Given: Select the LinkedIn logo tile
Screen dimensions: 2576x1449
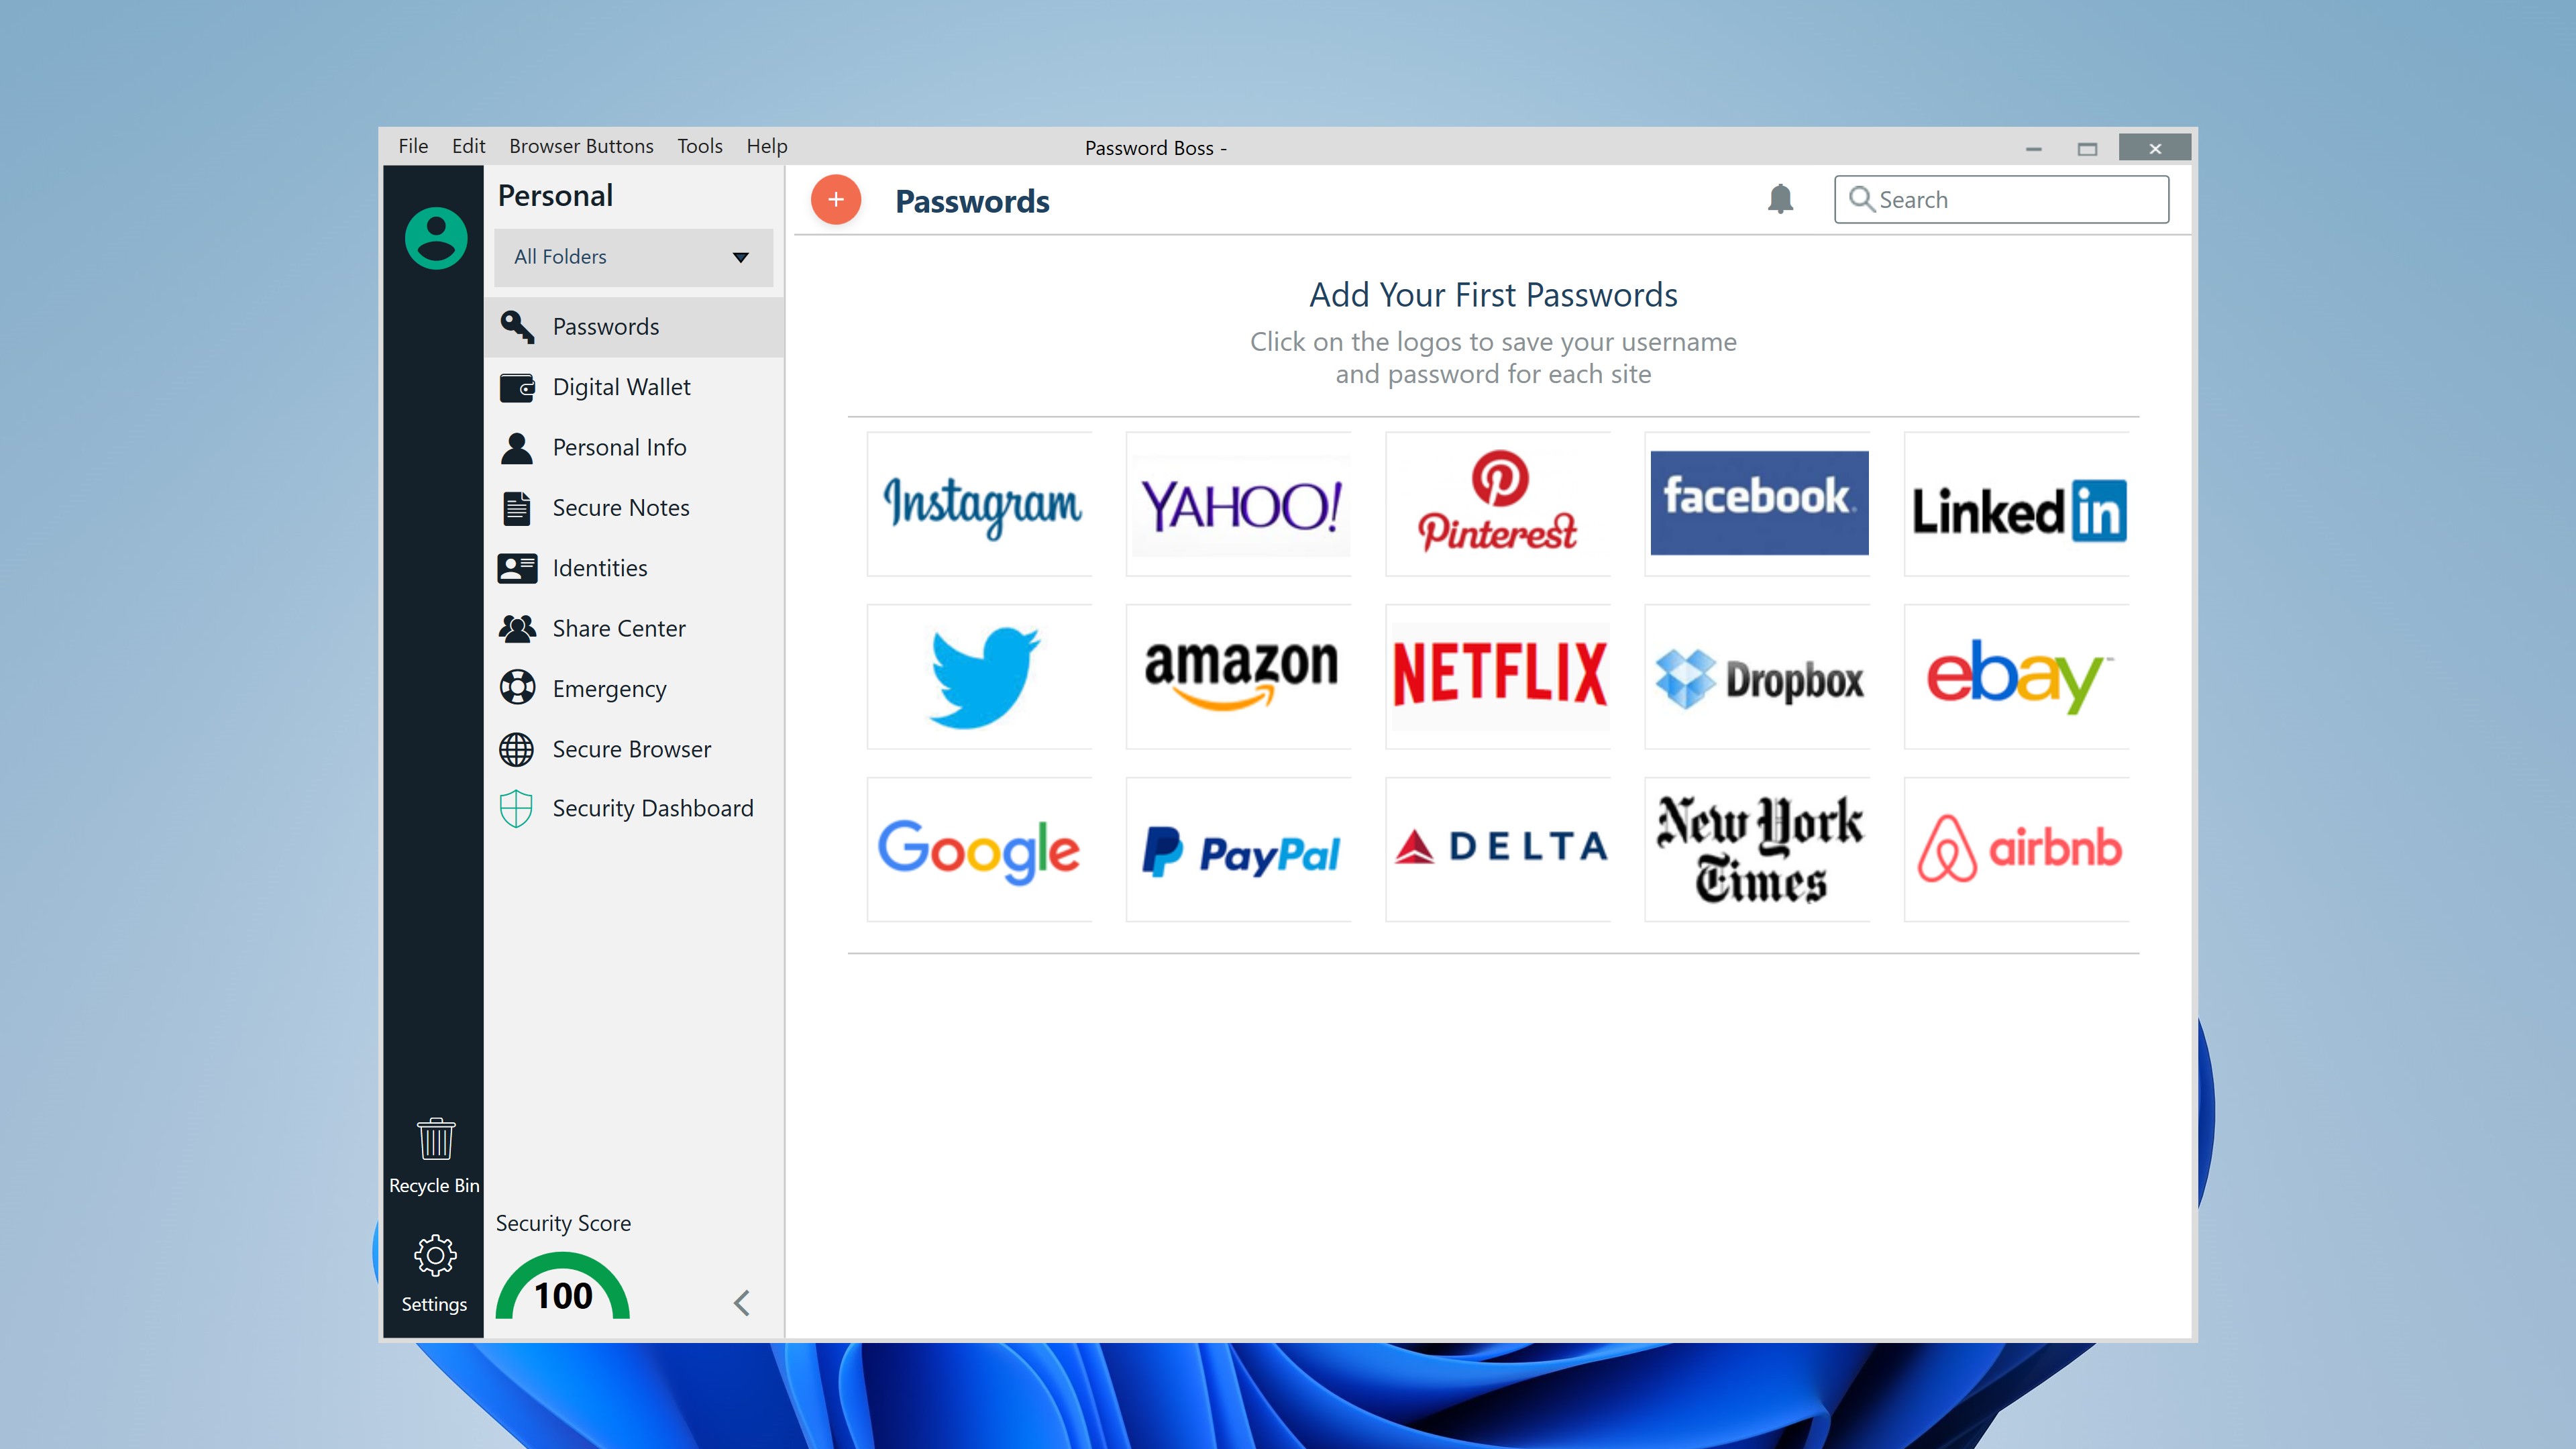Looking at the screenshot, I should [2017, 504].
